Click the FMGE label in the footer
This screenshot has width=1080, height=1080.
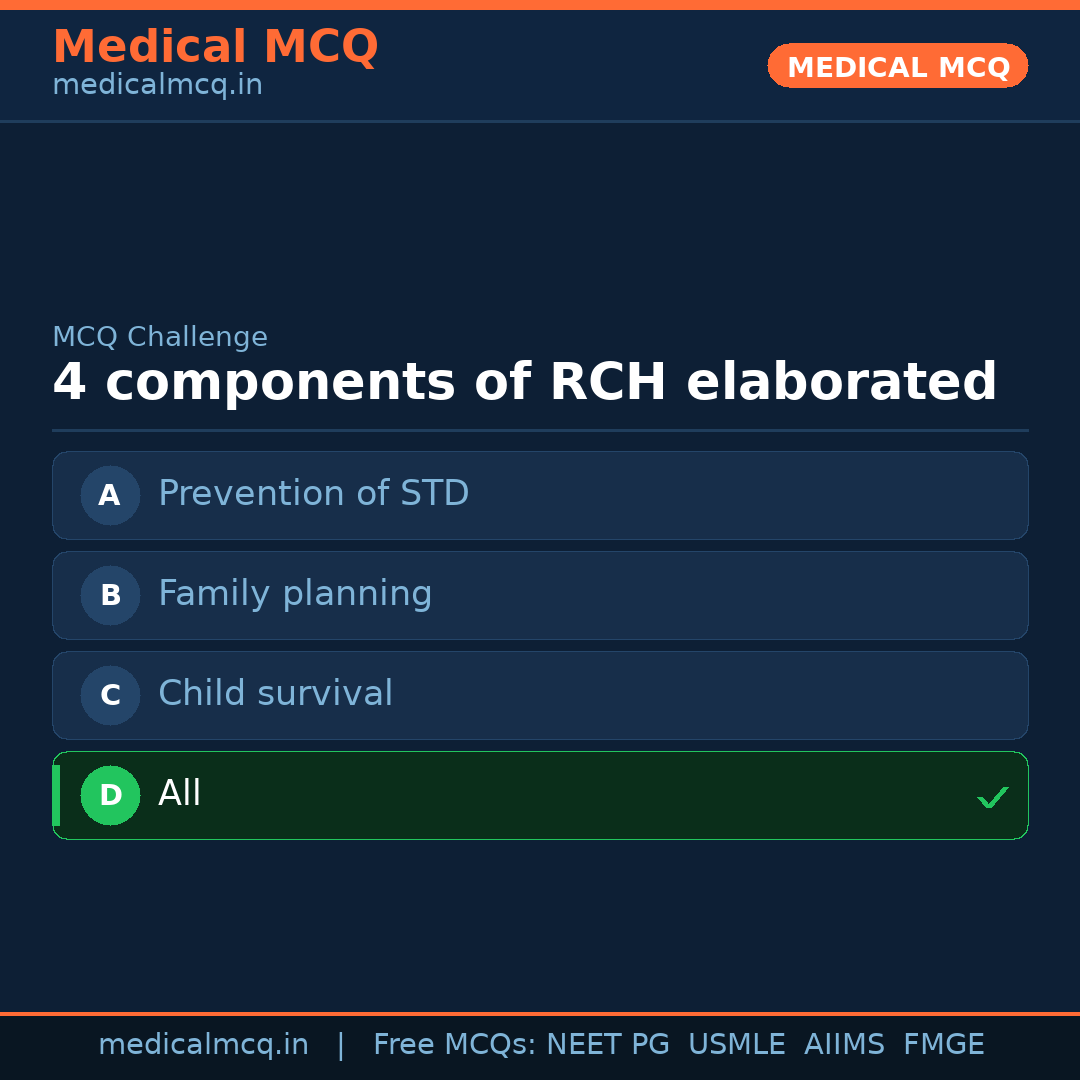[943, 1043]
